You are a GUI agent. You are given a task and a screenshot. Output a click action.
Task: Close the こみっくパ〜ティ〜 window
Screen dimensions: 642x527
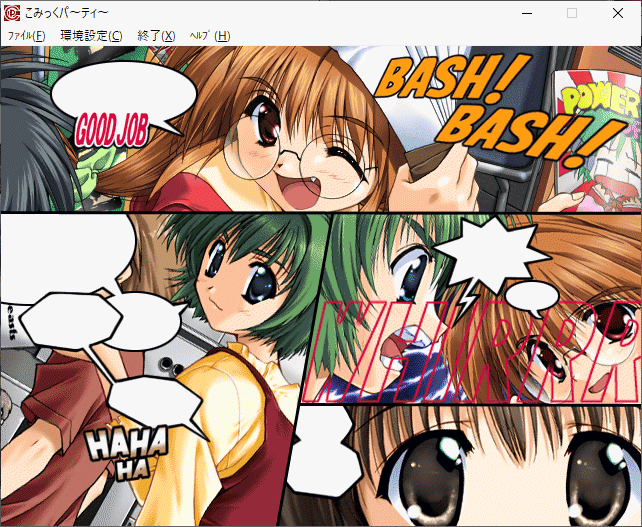(618, 13)
